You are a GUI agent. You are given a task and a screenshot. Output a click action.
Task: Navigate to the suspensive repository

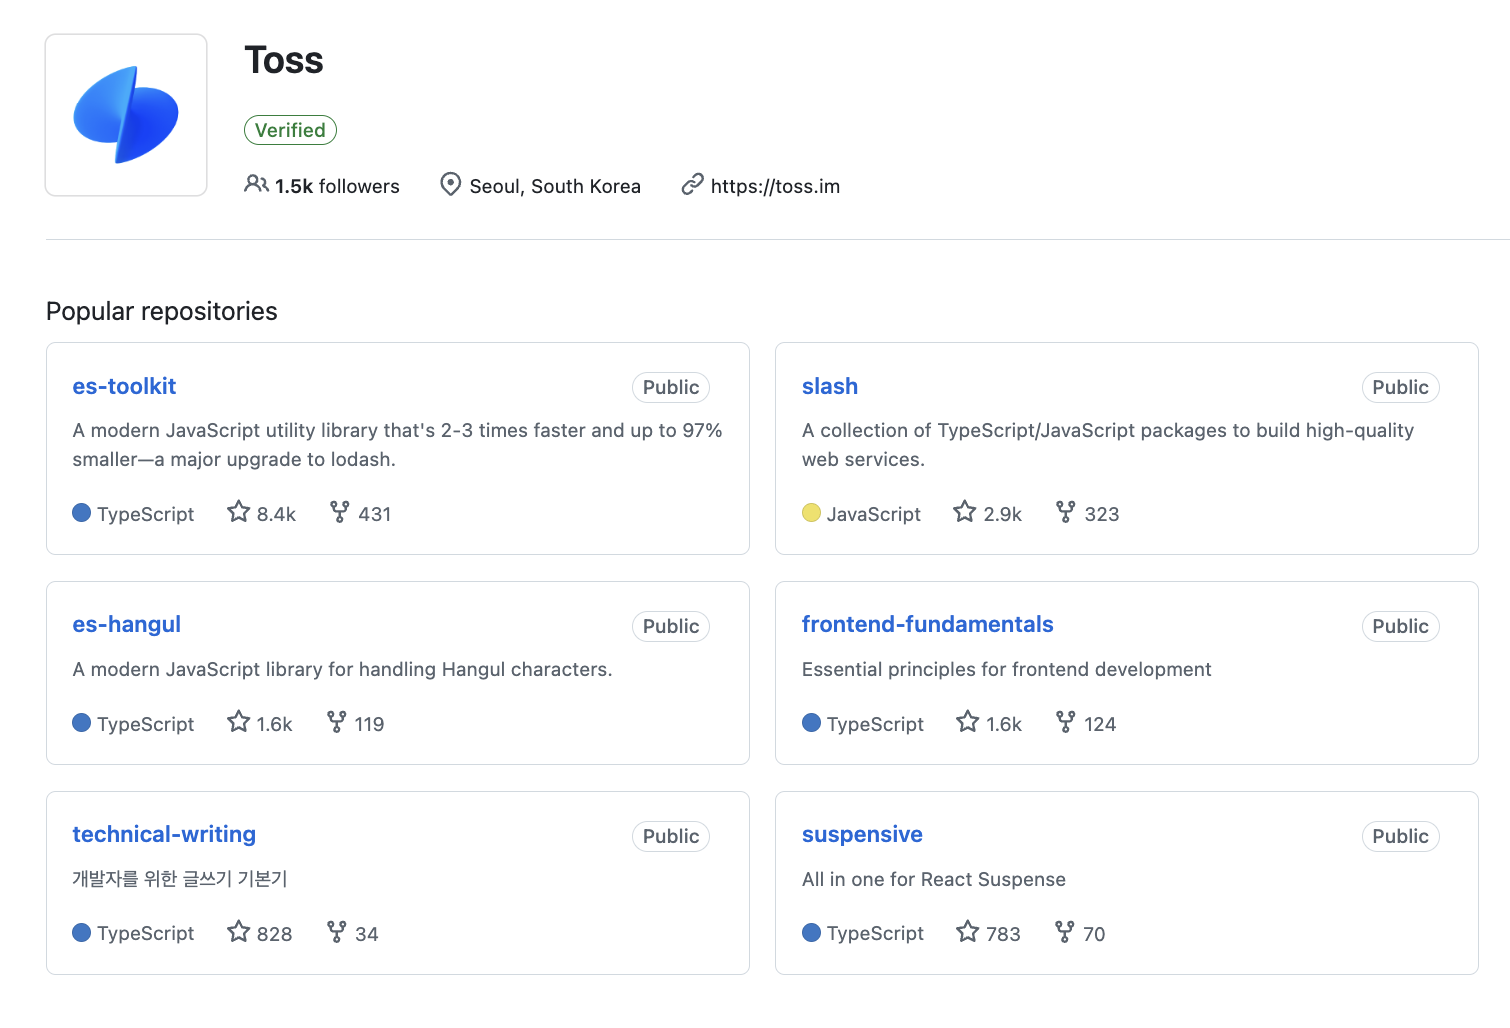861,834
